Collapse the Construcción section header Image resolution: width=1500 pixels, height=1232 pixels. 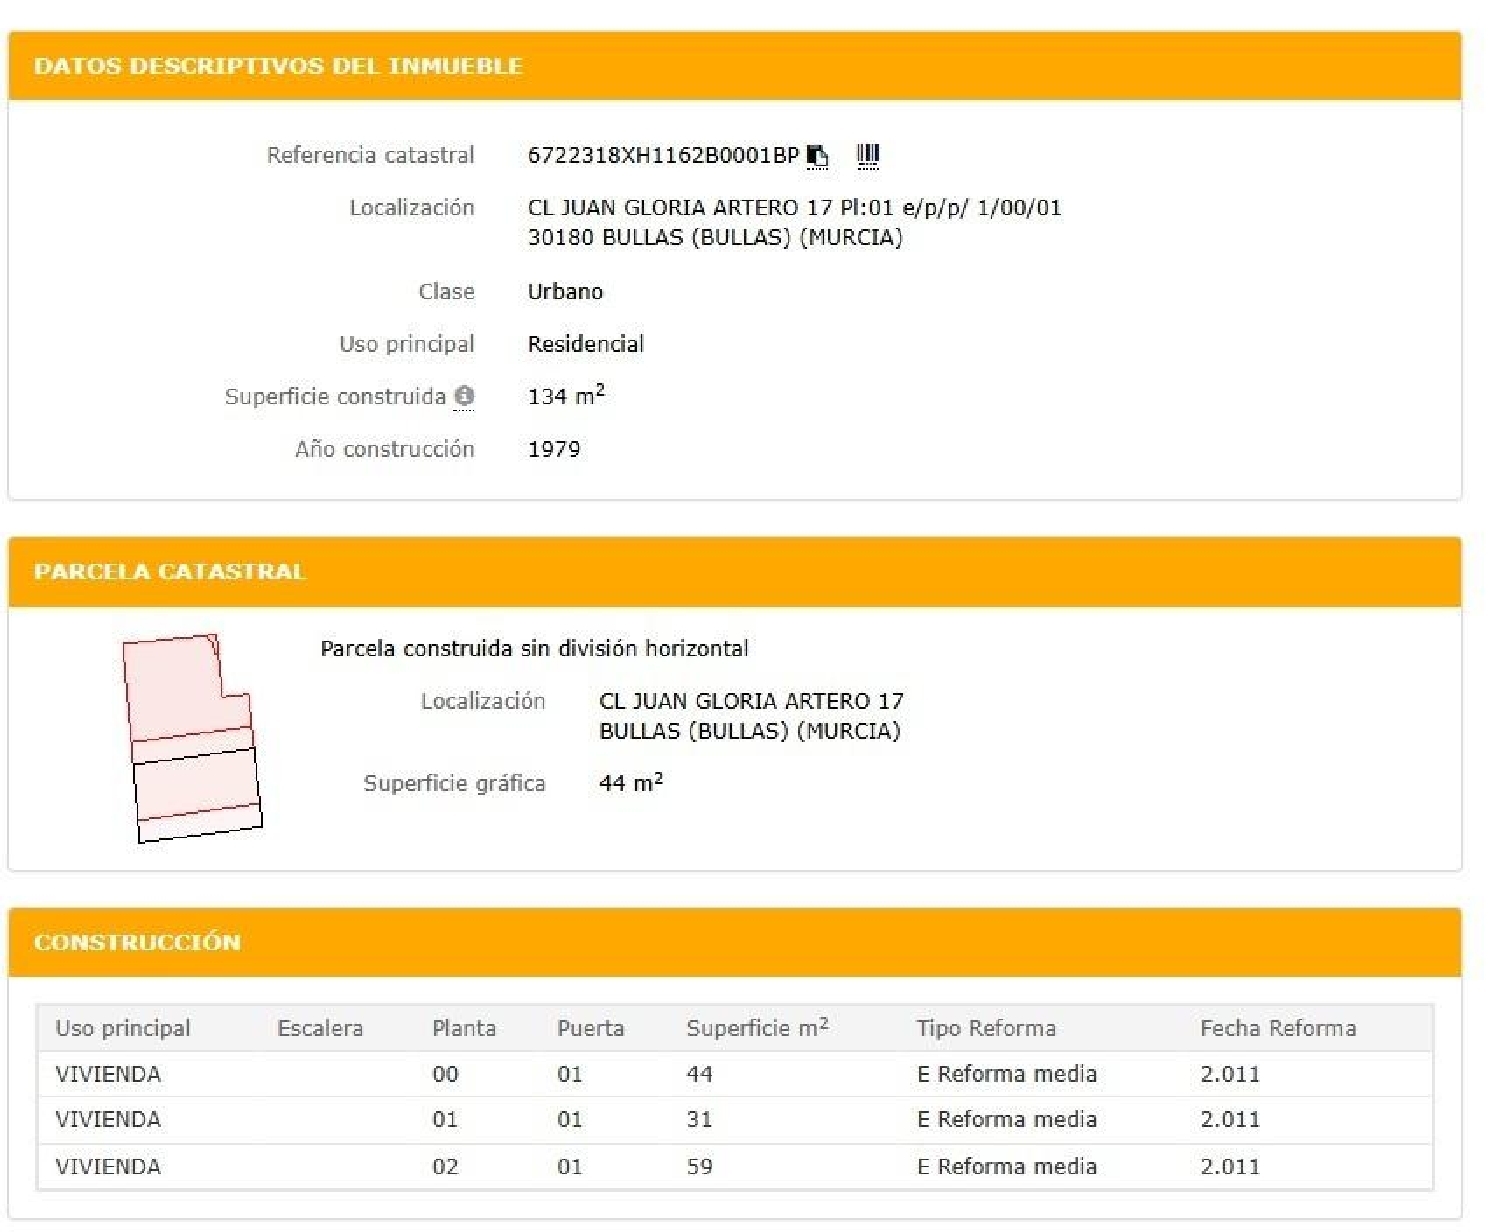[x=137, y=942]
